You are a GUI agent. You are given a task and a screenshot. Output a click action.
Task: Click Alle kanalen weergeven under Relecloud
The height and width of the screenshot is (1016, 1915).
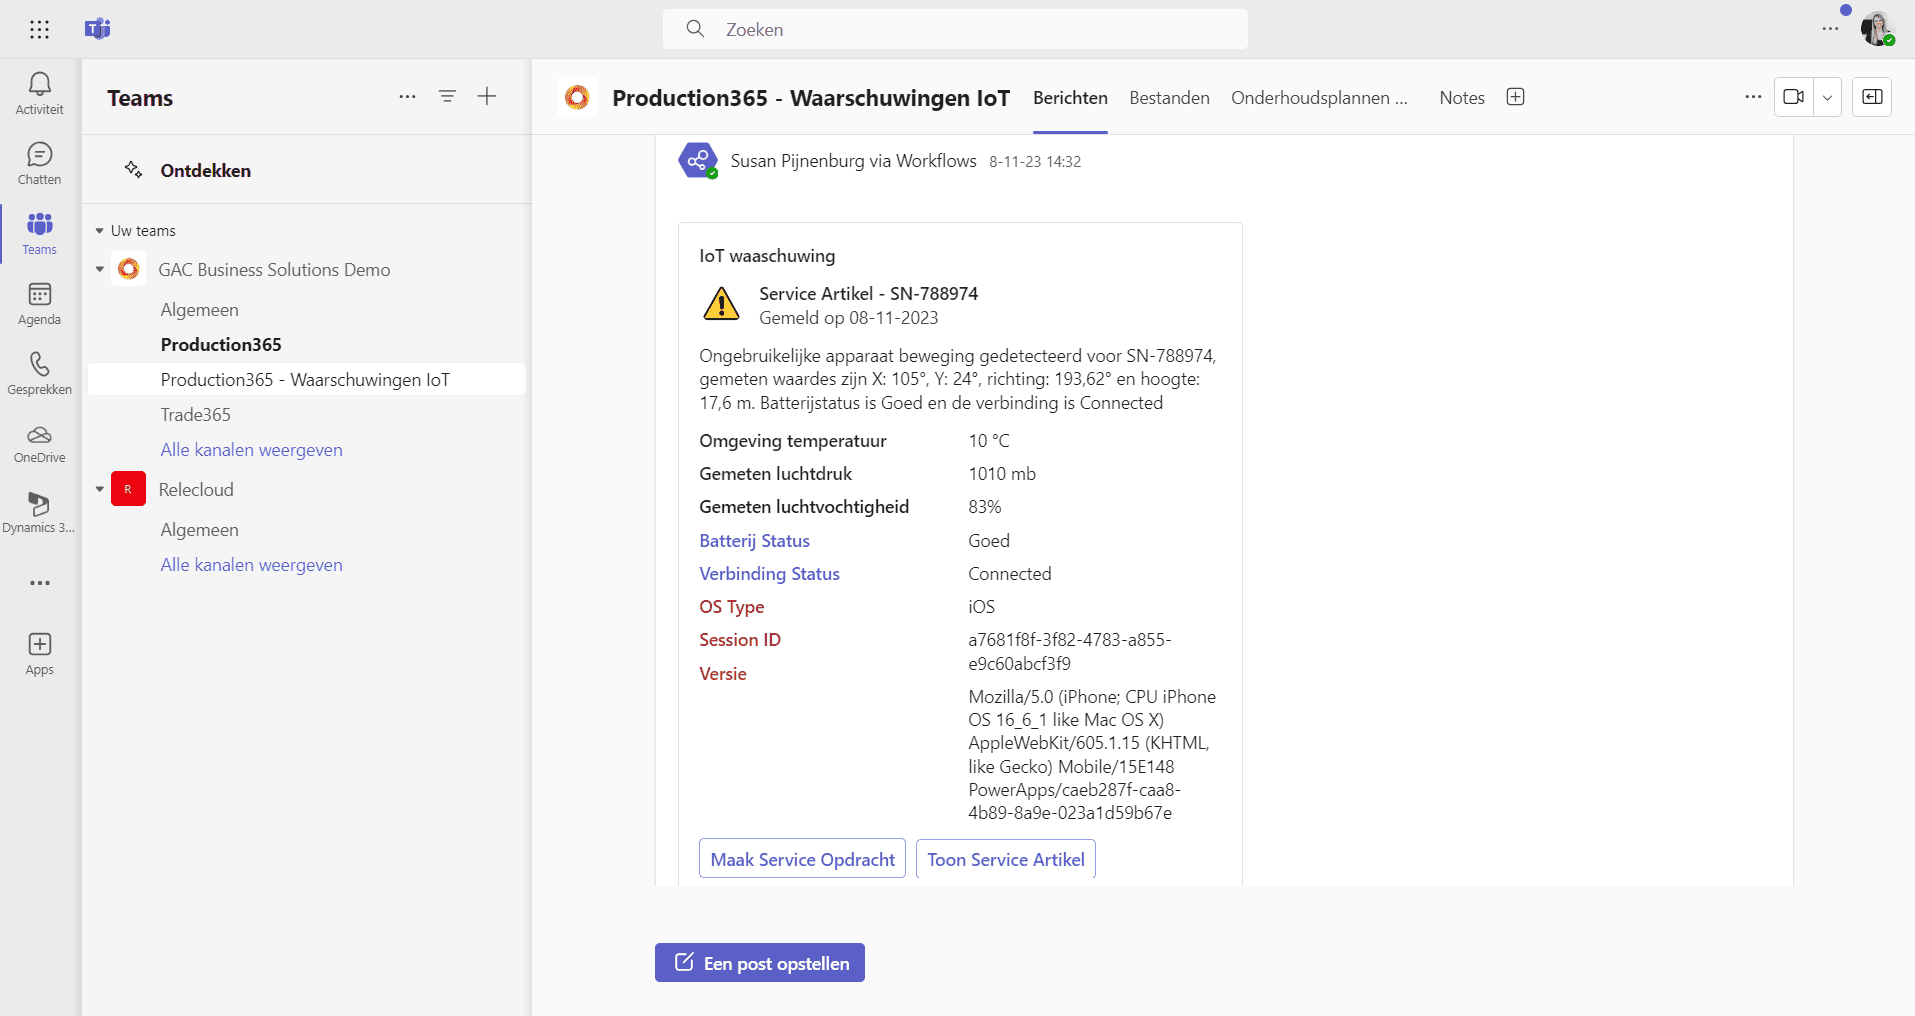click(x=251, y=565)
